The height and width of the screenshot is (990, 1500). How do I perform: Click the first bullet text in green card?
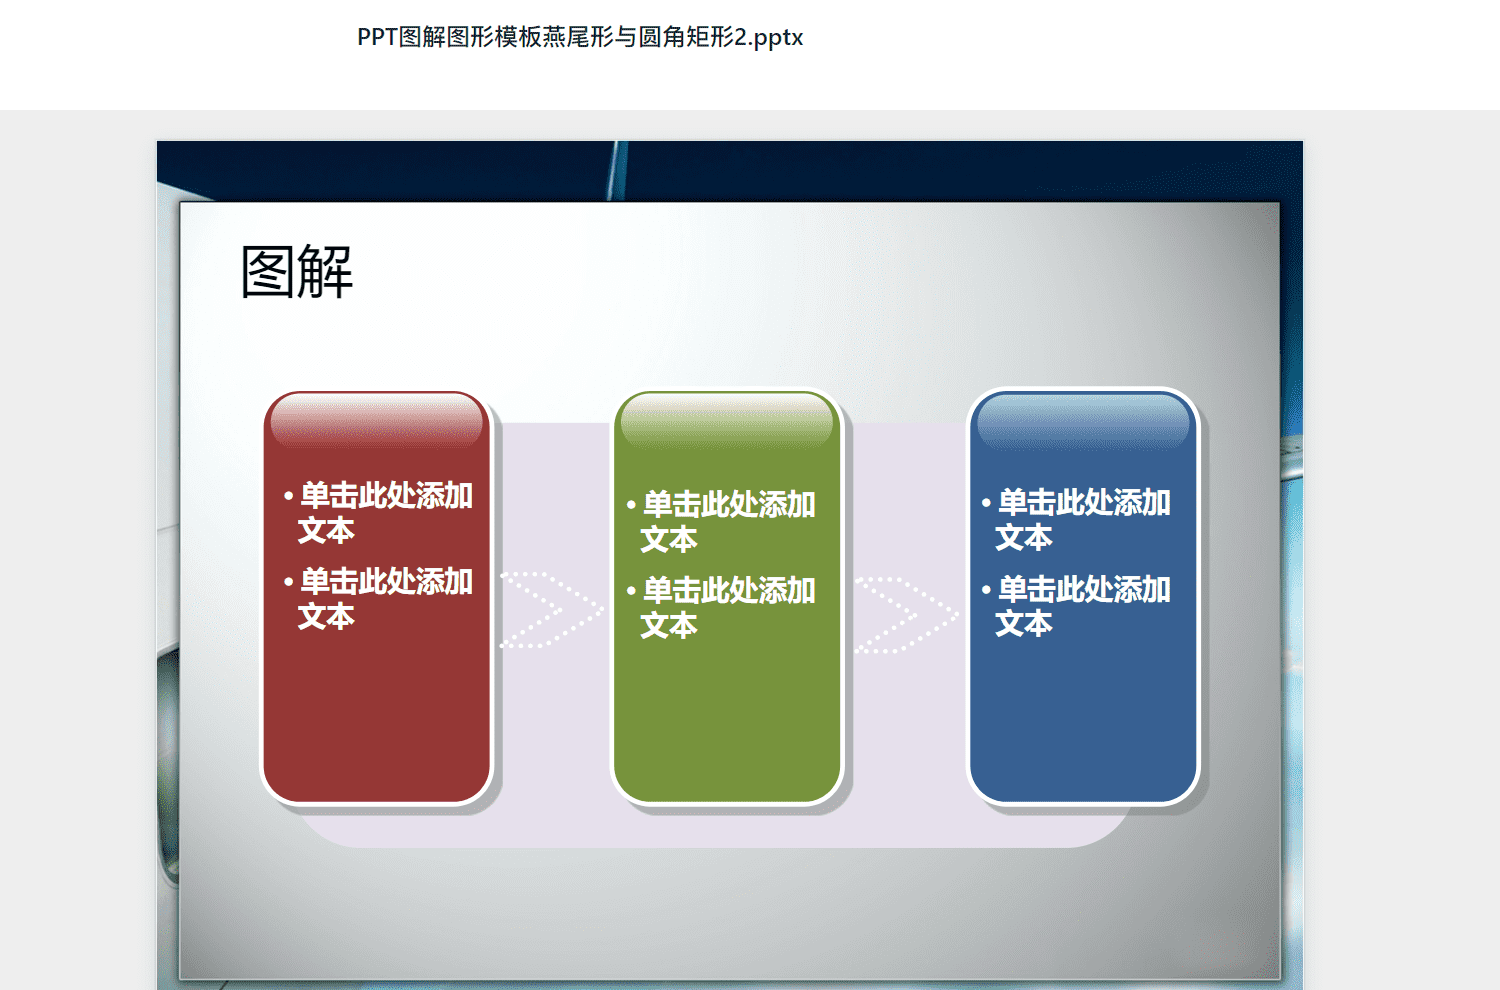click(721, 521)
